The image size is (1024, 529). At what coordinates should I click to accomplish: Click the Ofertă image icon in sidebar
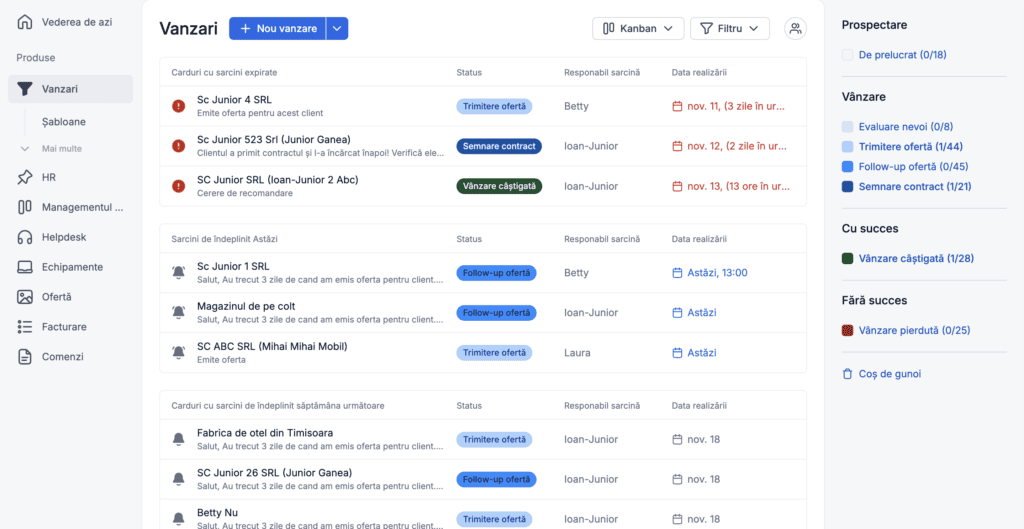25,297
